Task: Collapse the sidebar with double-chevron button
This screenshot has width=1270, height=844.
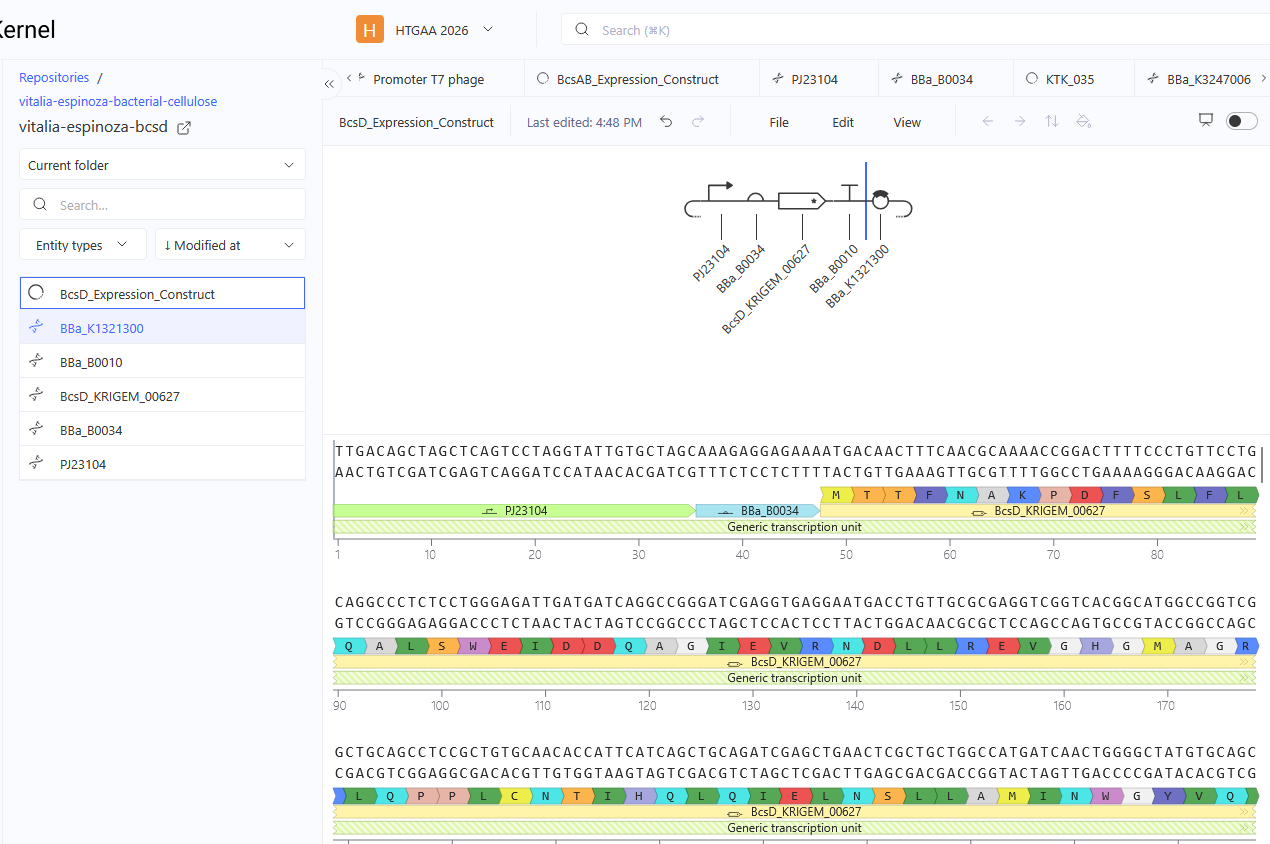Action: click(x=329, y=84)
